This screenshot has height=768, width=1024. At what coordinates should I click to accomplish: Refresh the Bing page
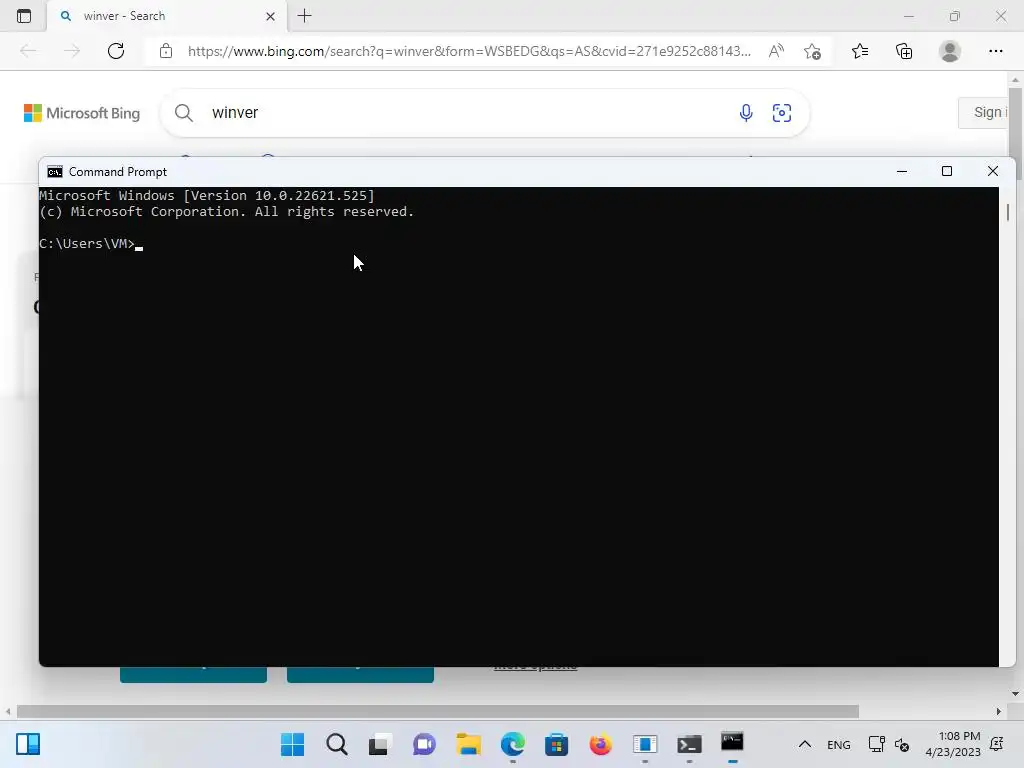click(116, 51)
